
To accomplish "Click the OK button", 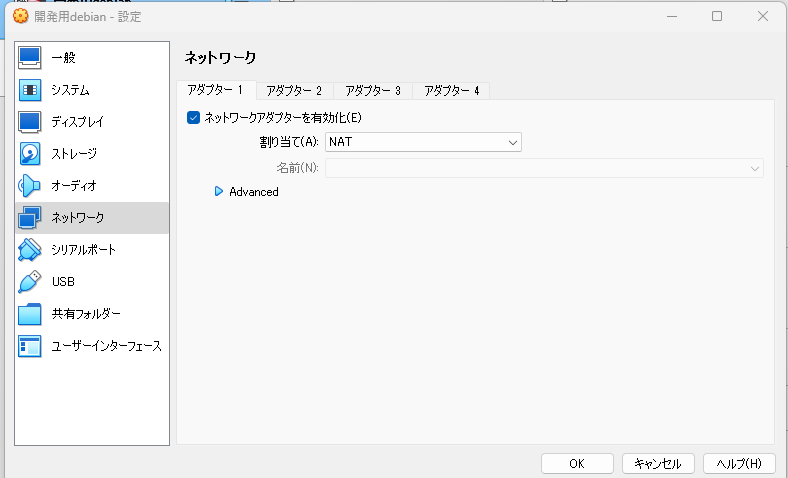I will [x=577, y=463].
